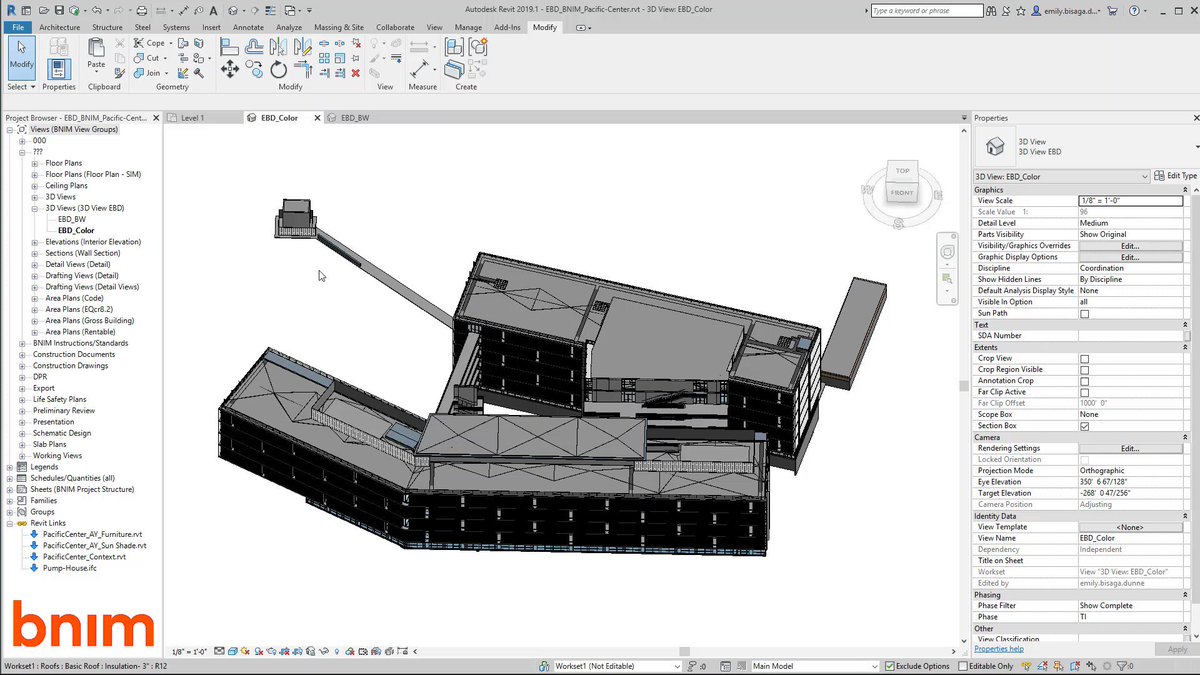Select the Measure between two references tool
The height and width of the screenshot is (675, 1200).
[419, 46]
